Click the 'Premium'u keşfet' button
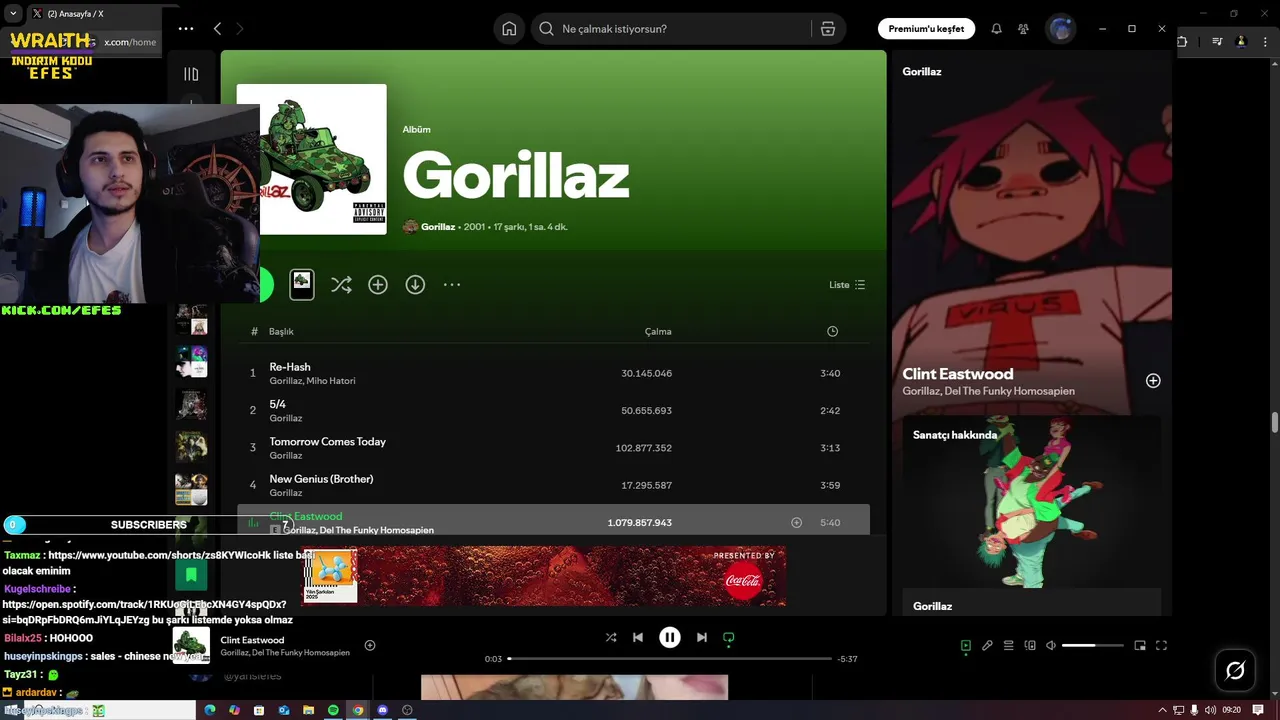The image size is (1280, 720). click(x=926, y=29)
